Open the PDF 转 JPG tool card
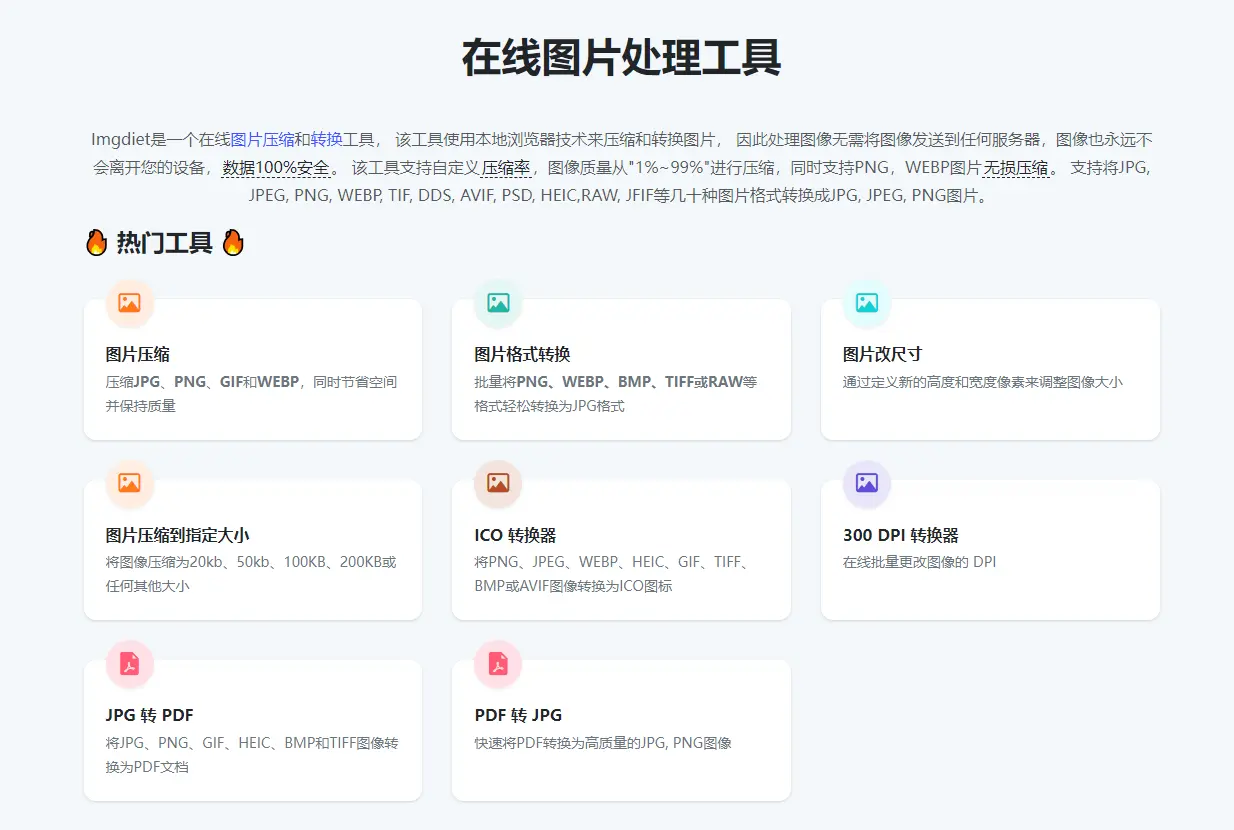 pos(621,730)
